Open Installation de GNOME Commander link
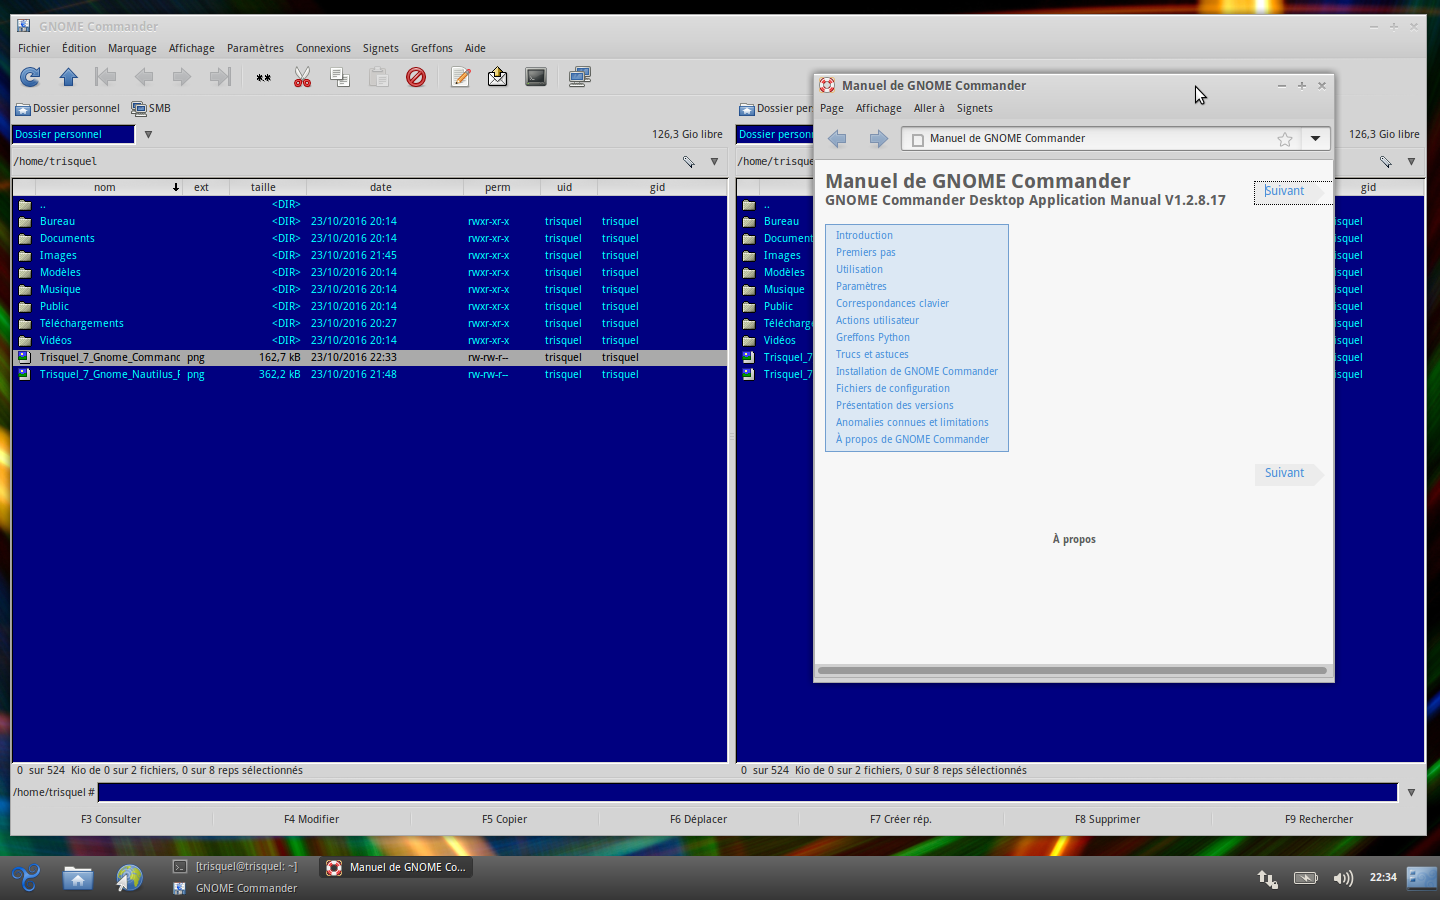This screenshot has height=900, width=1440. (917, 372)
